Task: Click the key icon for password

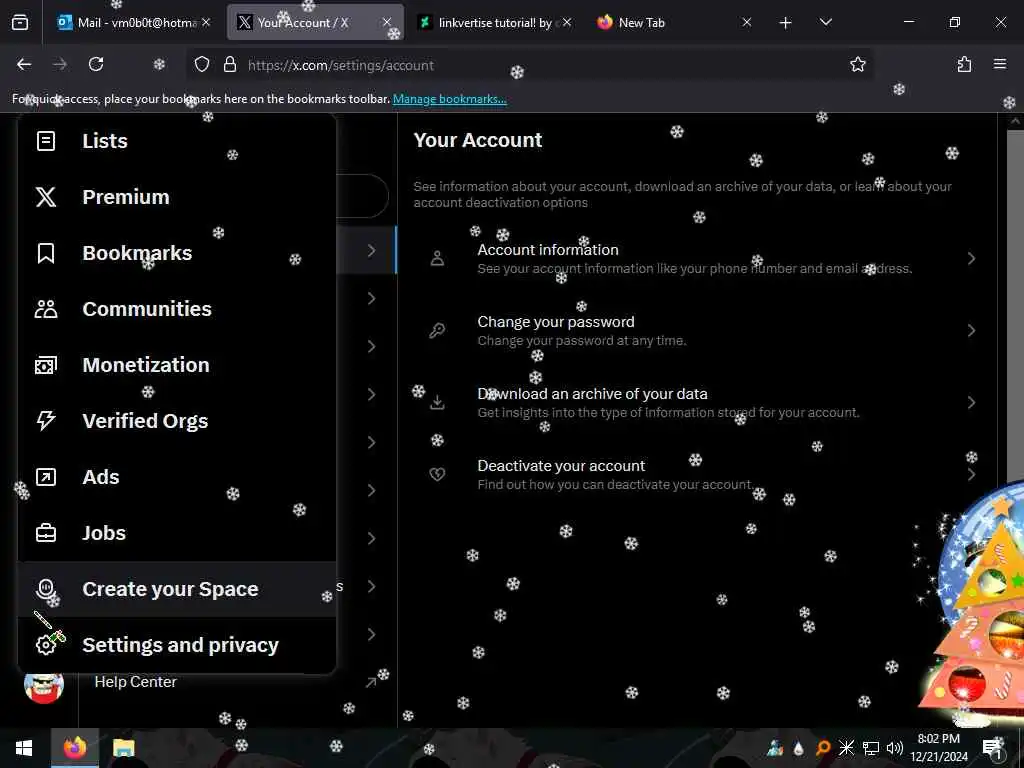Action: coord(438,330)
